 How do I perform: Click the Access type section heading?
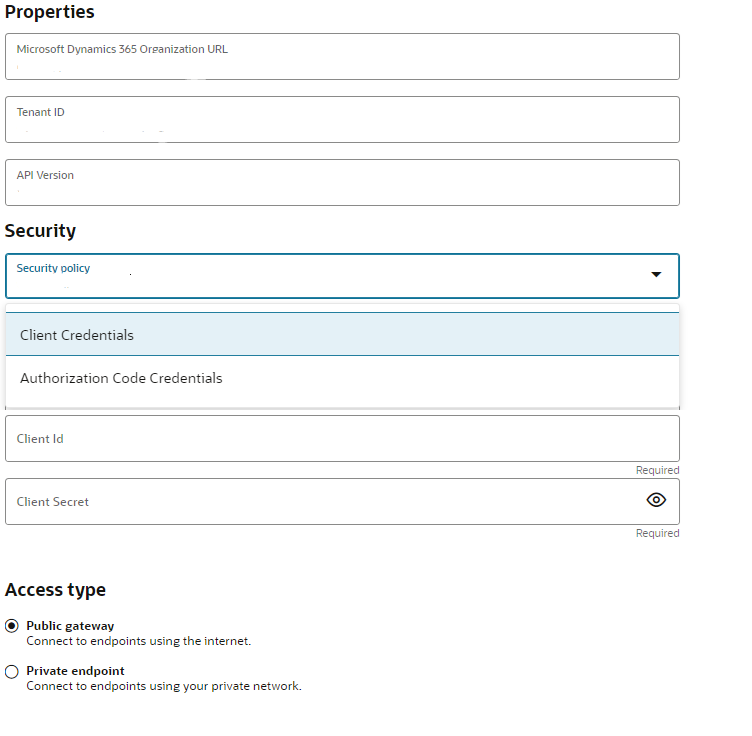pos(55,590)
